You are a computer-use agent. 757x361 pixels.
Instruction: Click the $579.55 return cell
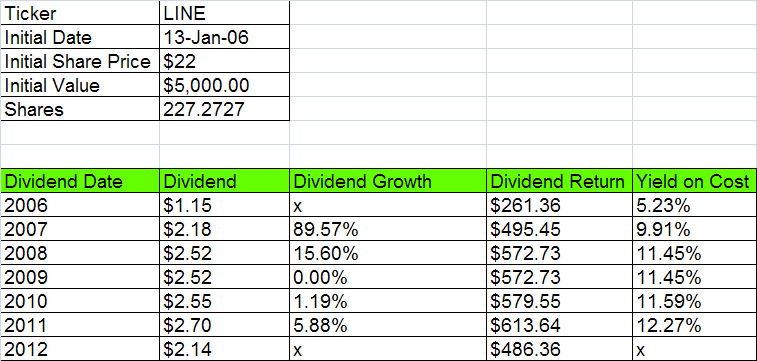pyautogui.click(x=560, y=301)
